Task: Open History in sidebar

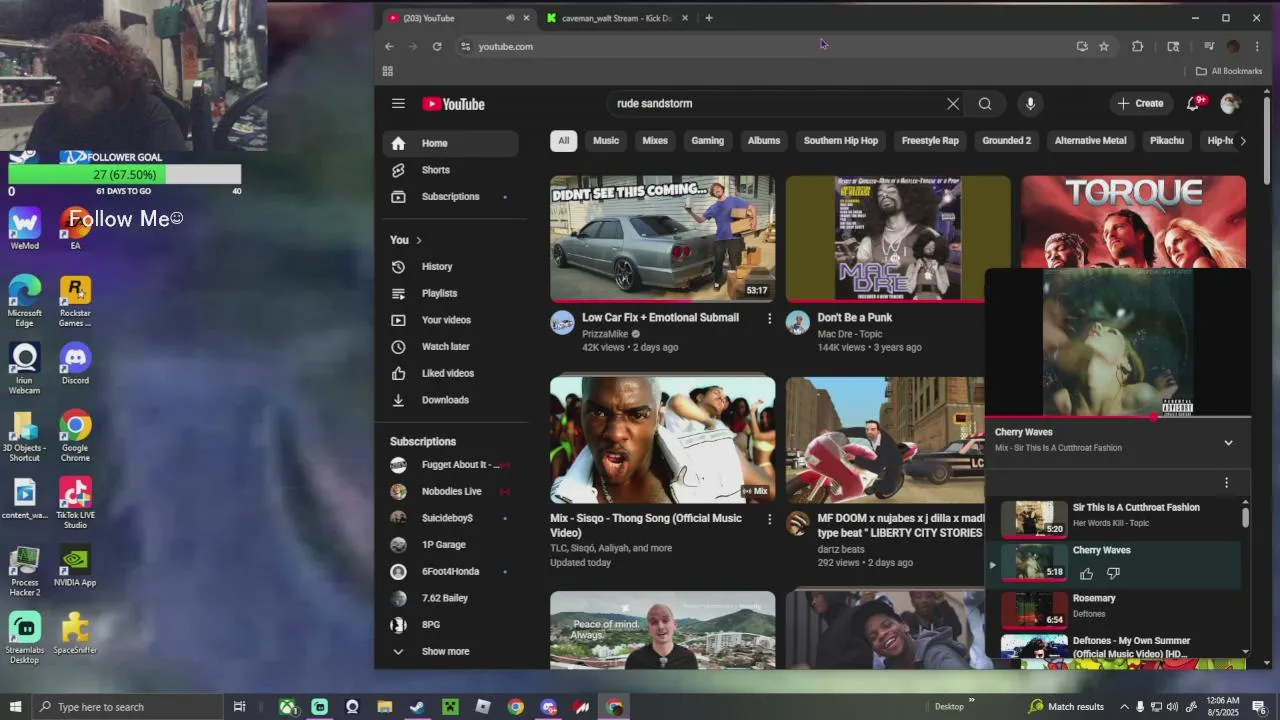Action: [450, 267]
